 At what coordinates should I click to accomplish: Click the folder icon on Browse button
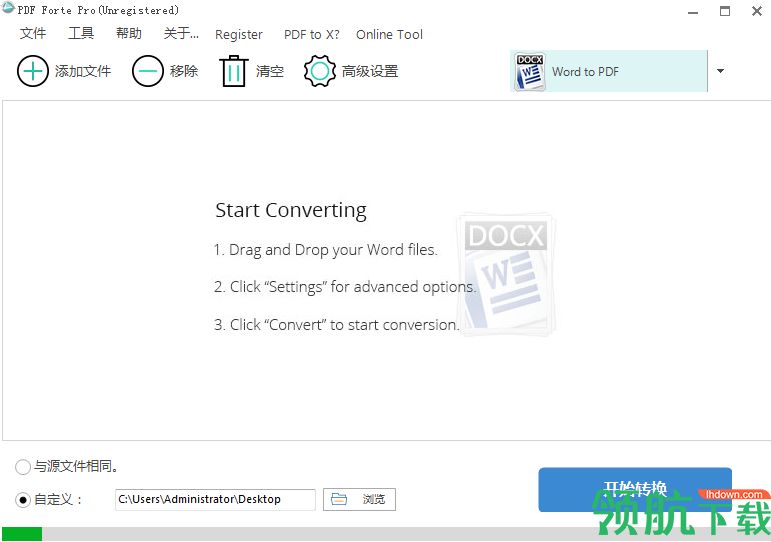(x=339, y=499)
